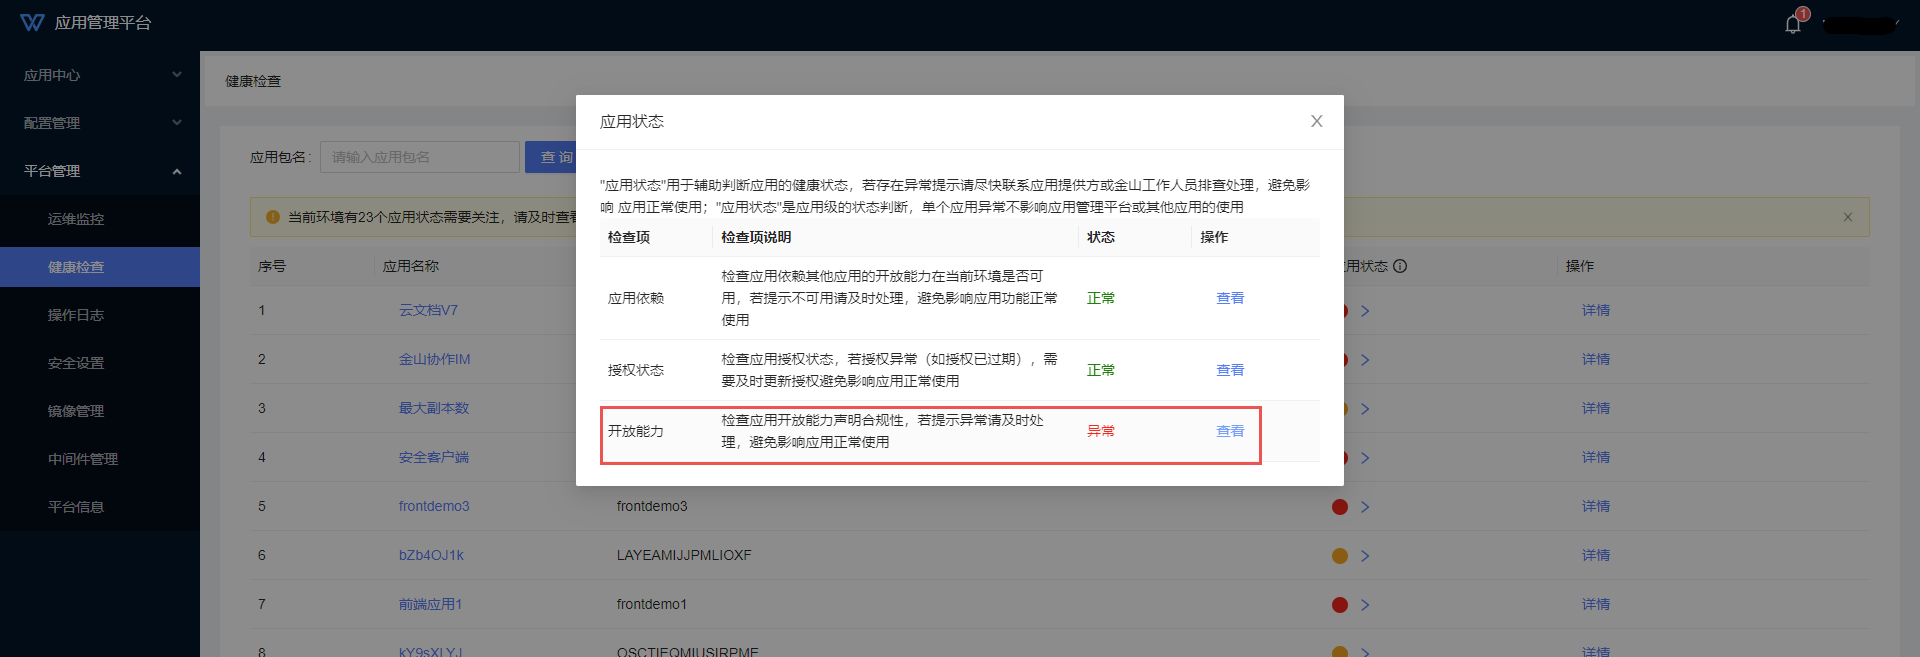The image size is (1920, 657).
Task: Close the 应用状态 dialog
Action: (1316, 121)
